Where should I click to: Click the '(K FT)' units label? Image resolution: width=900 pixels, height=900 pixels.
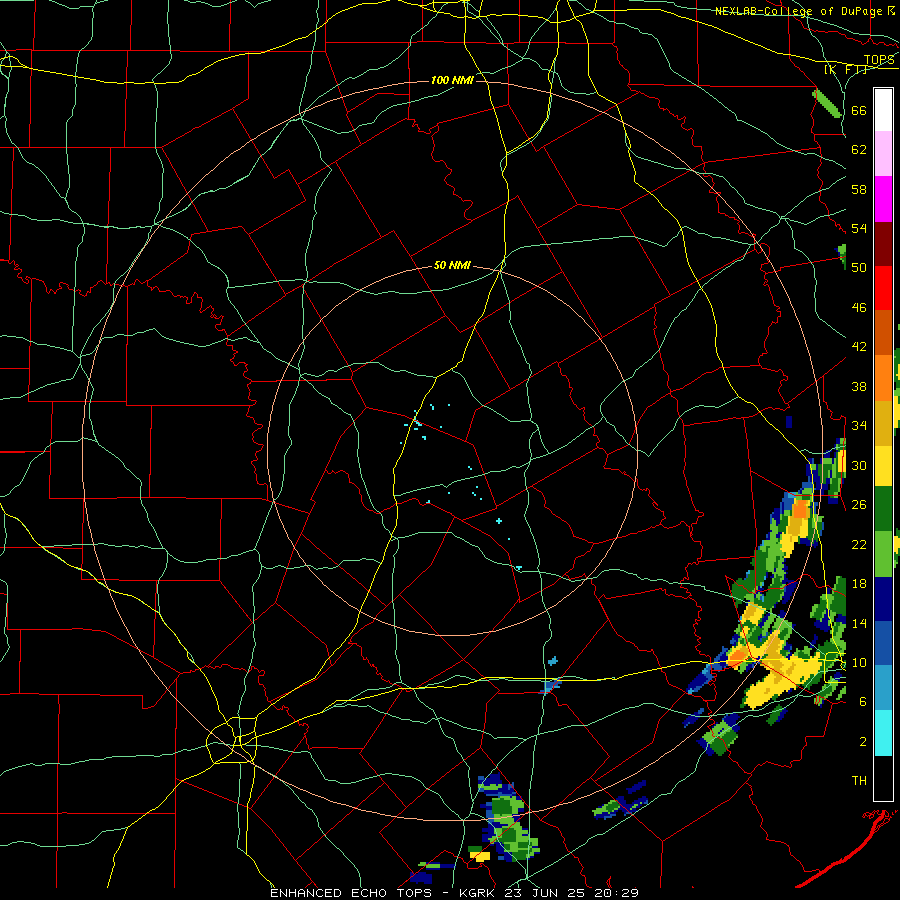pyautogui.click(x=845, y=70)
